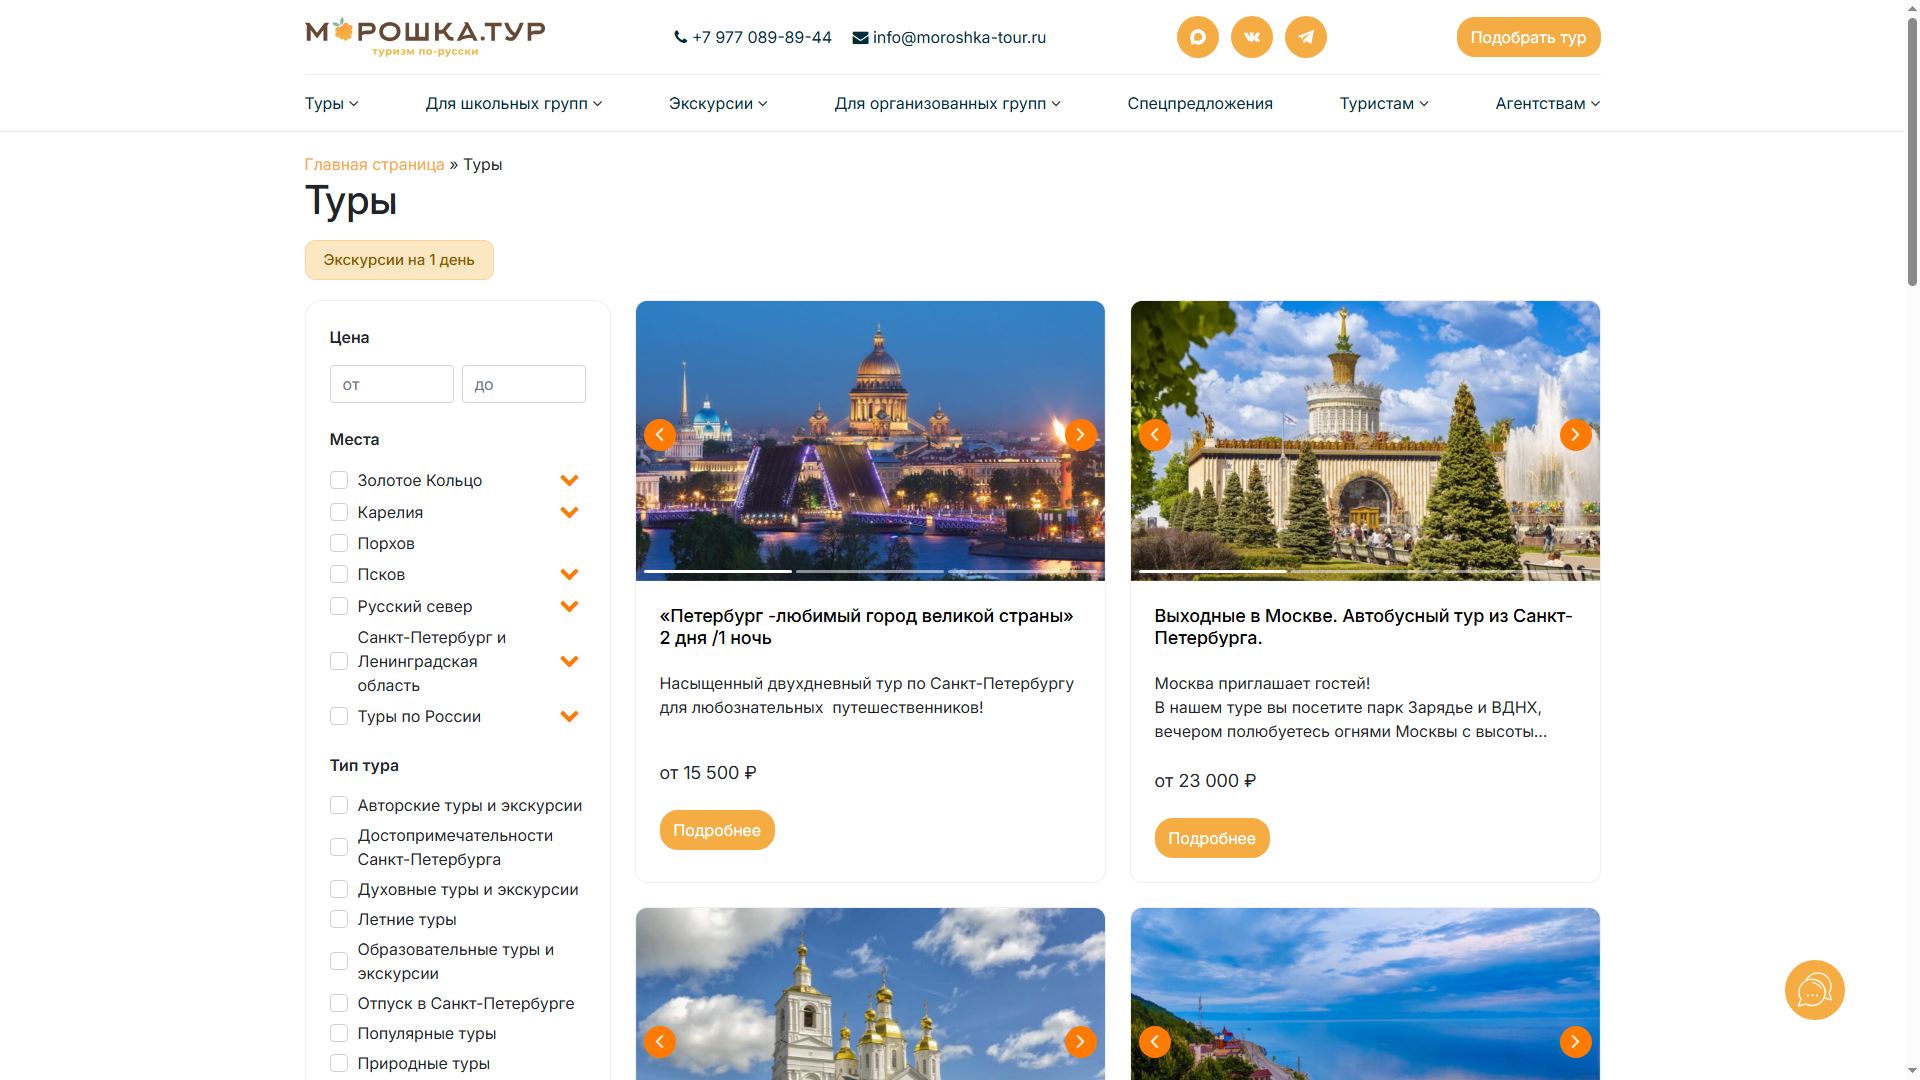Image resolution: width=1920 pixels, height=1080 pixels.
Task: Select the Экскурсии на 1 день filter
Action: [399, 260]
